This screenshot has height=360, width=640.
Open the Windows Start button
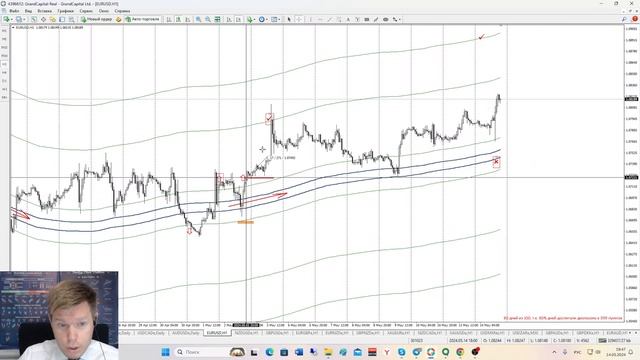point(165,352)
